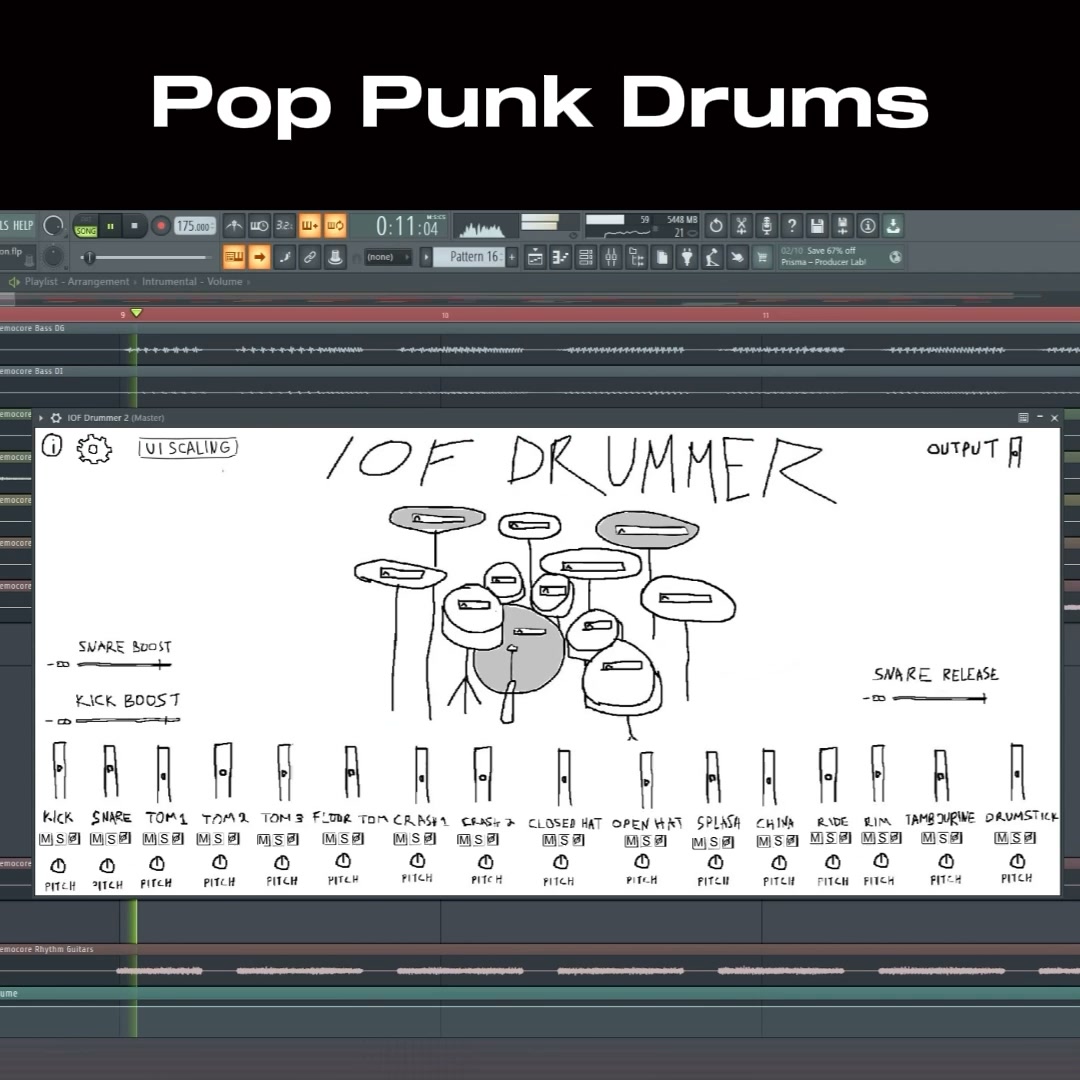Solo the FLOOR TOM channel
The image size is (1080, 1080).
coord(343,839)
